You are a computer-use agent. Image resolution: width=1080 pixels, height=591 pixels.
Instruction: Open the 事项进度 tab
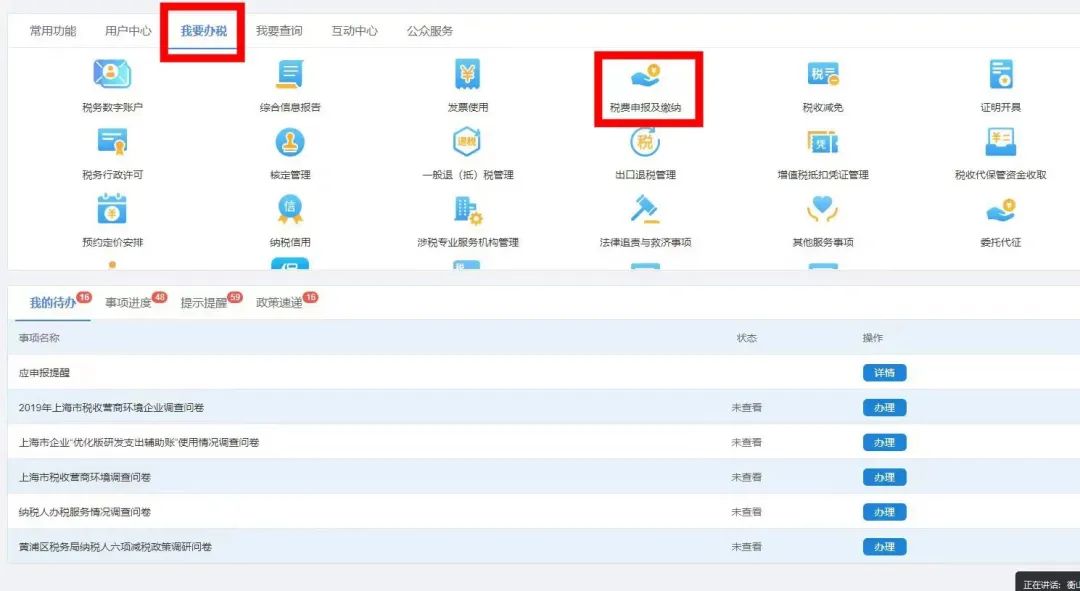tap(129, 303)
